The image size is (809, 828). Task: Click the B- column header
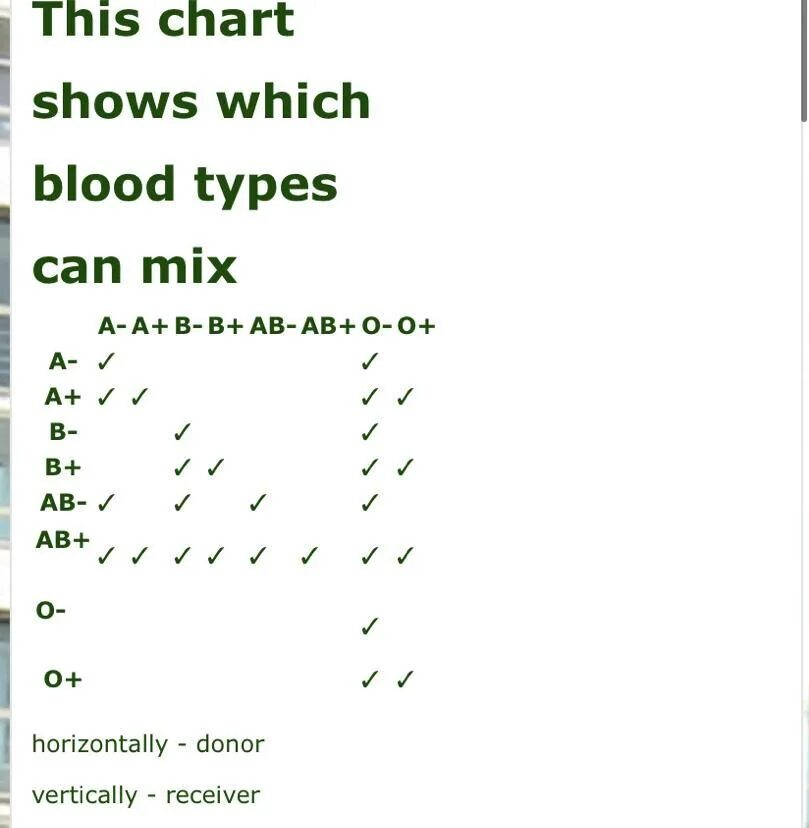pyautogui.click(x=188, y=326)
